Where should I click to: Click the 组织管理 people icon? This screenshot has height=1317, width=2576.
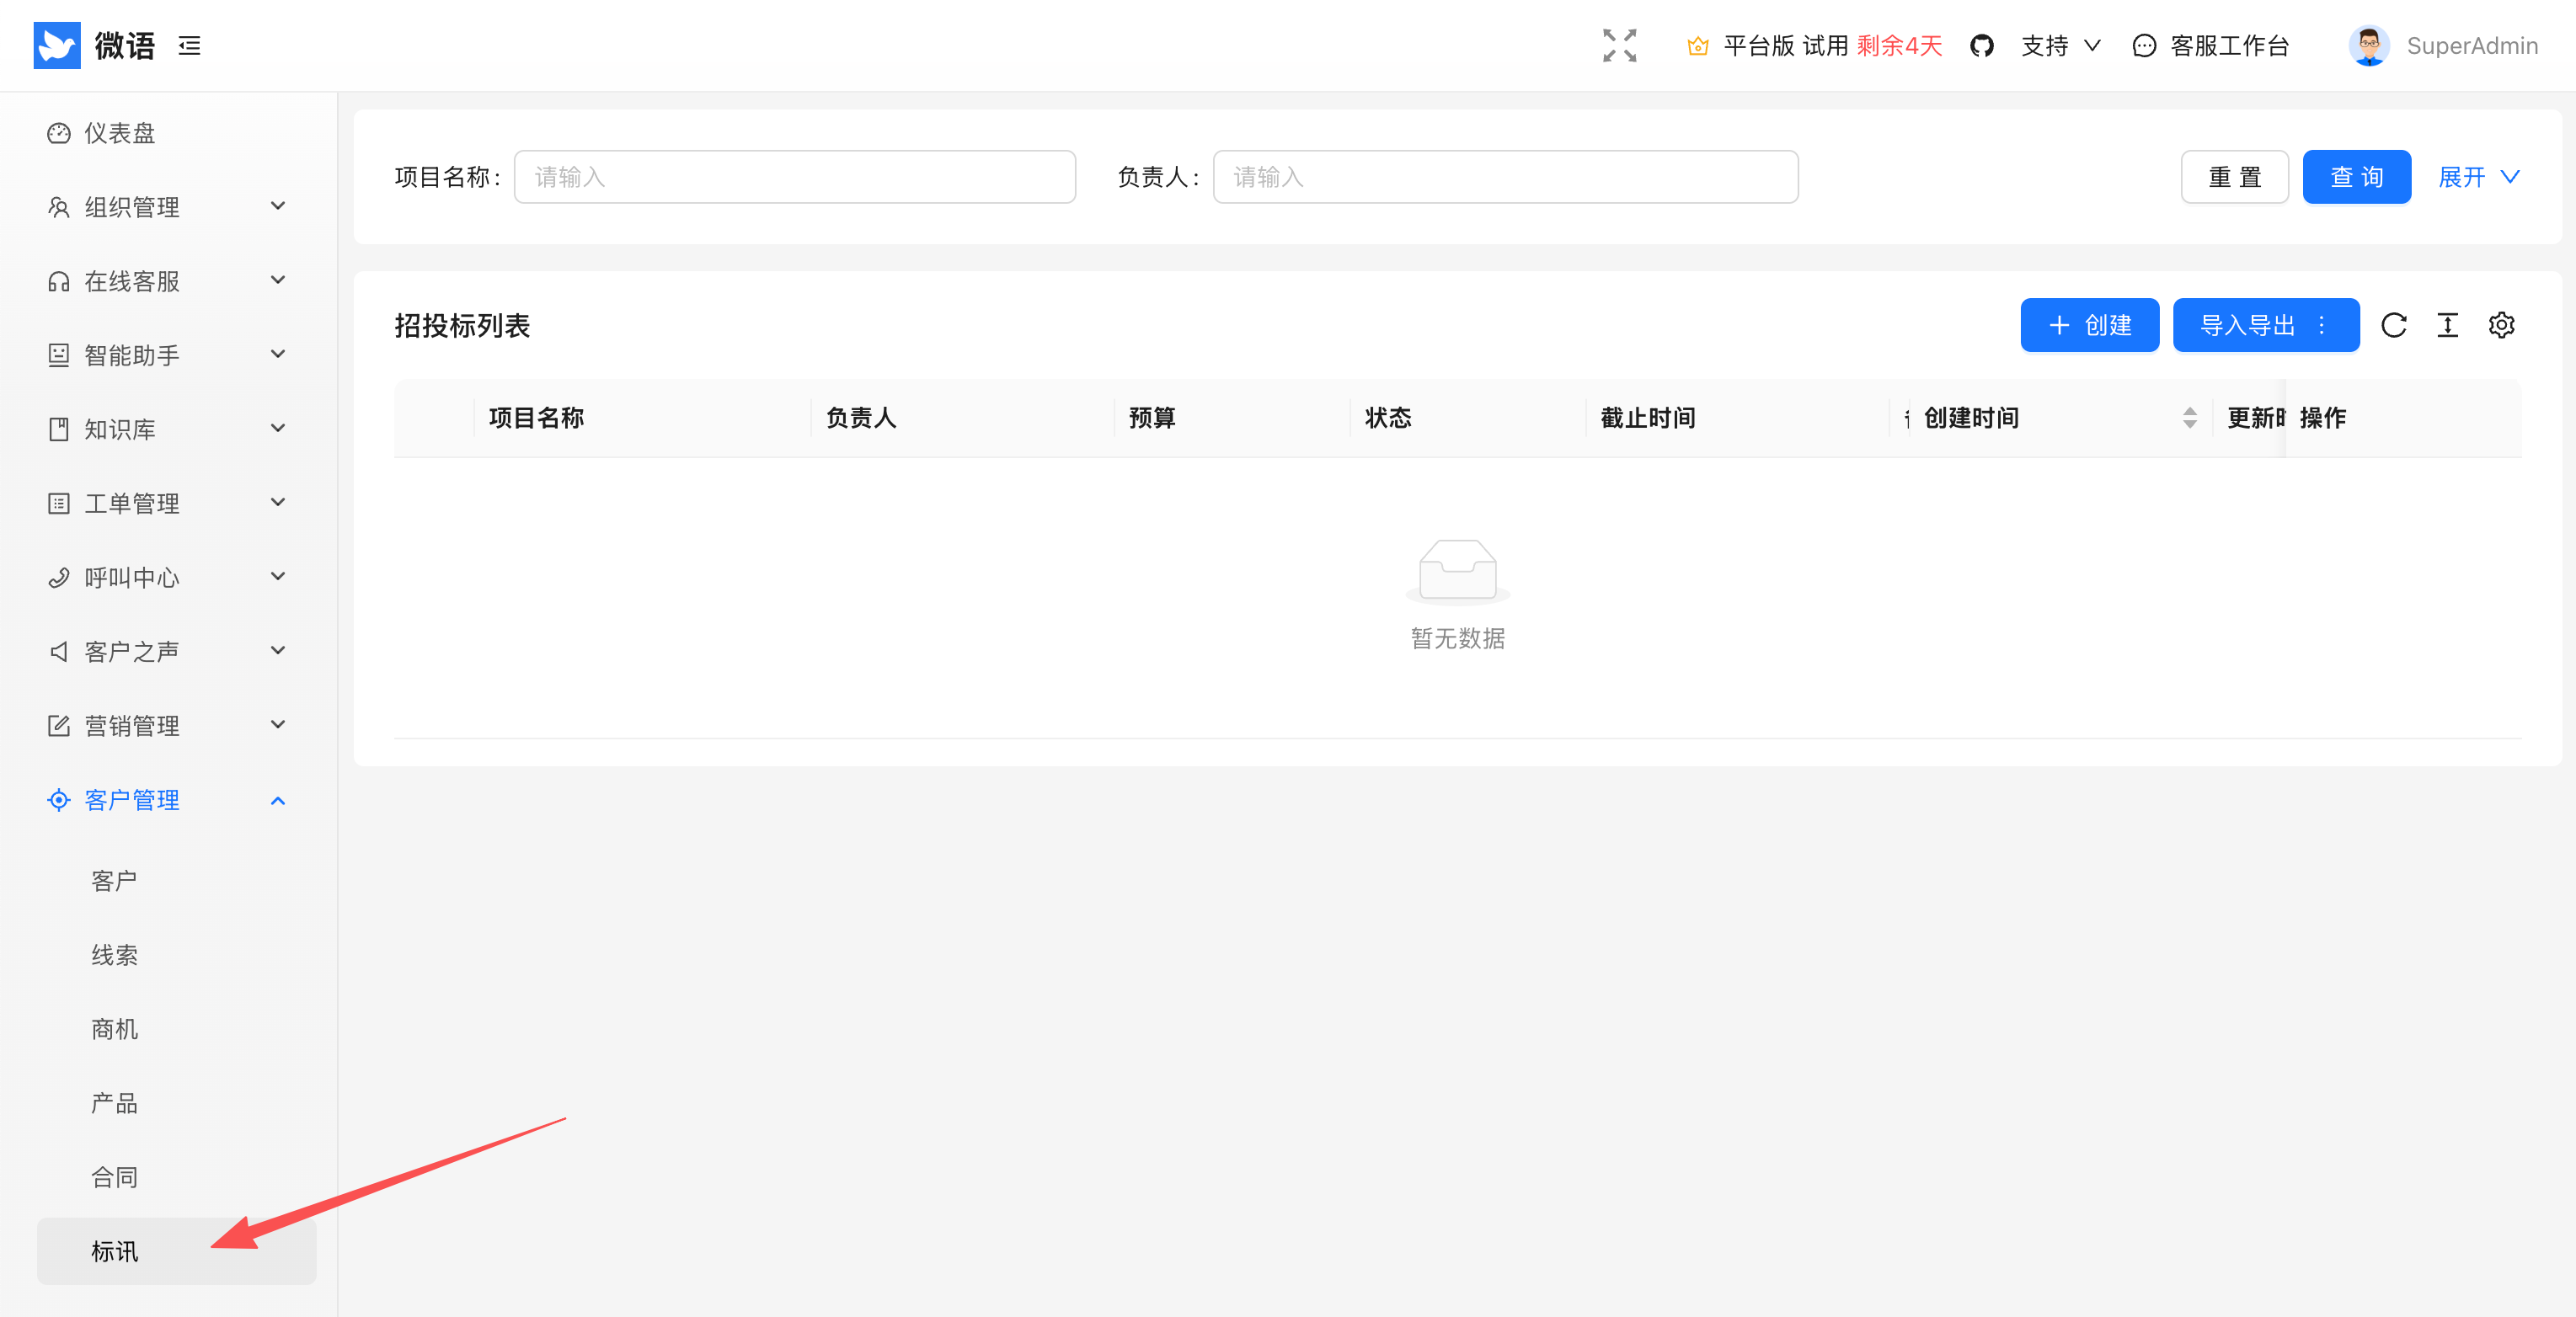click(59, 207)
